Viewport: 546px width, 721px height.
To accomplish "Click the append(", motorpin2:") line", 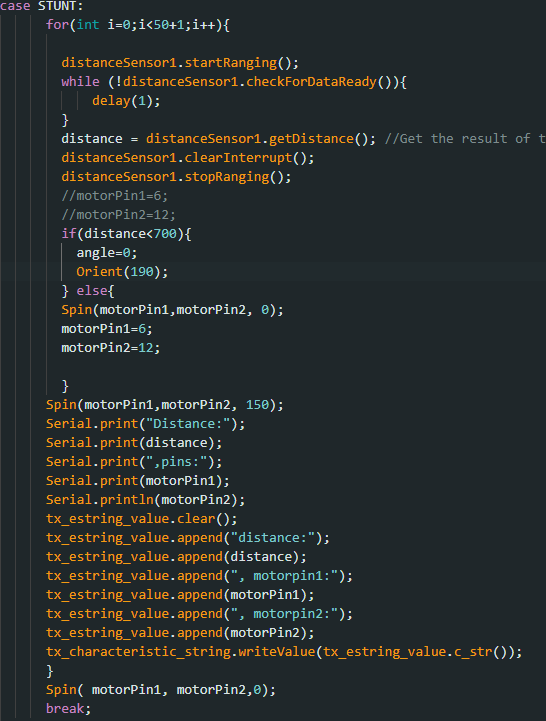I will [199, 614].
